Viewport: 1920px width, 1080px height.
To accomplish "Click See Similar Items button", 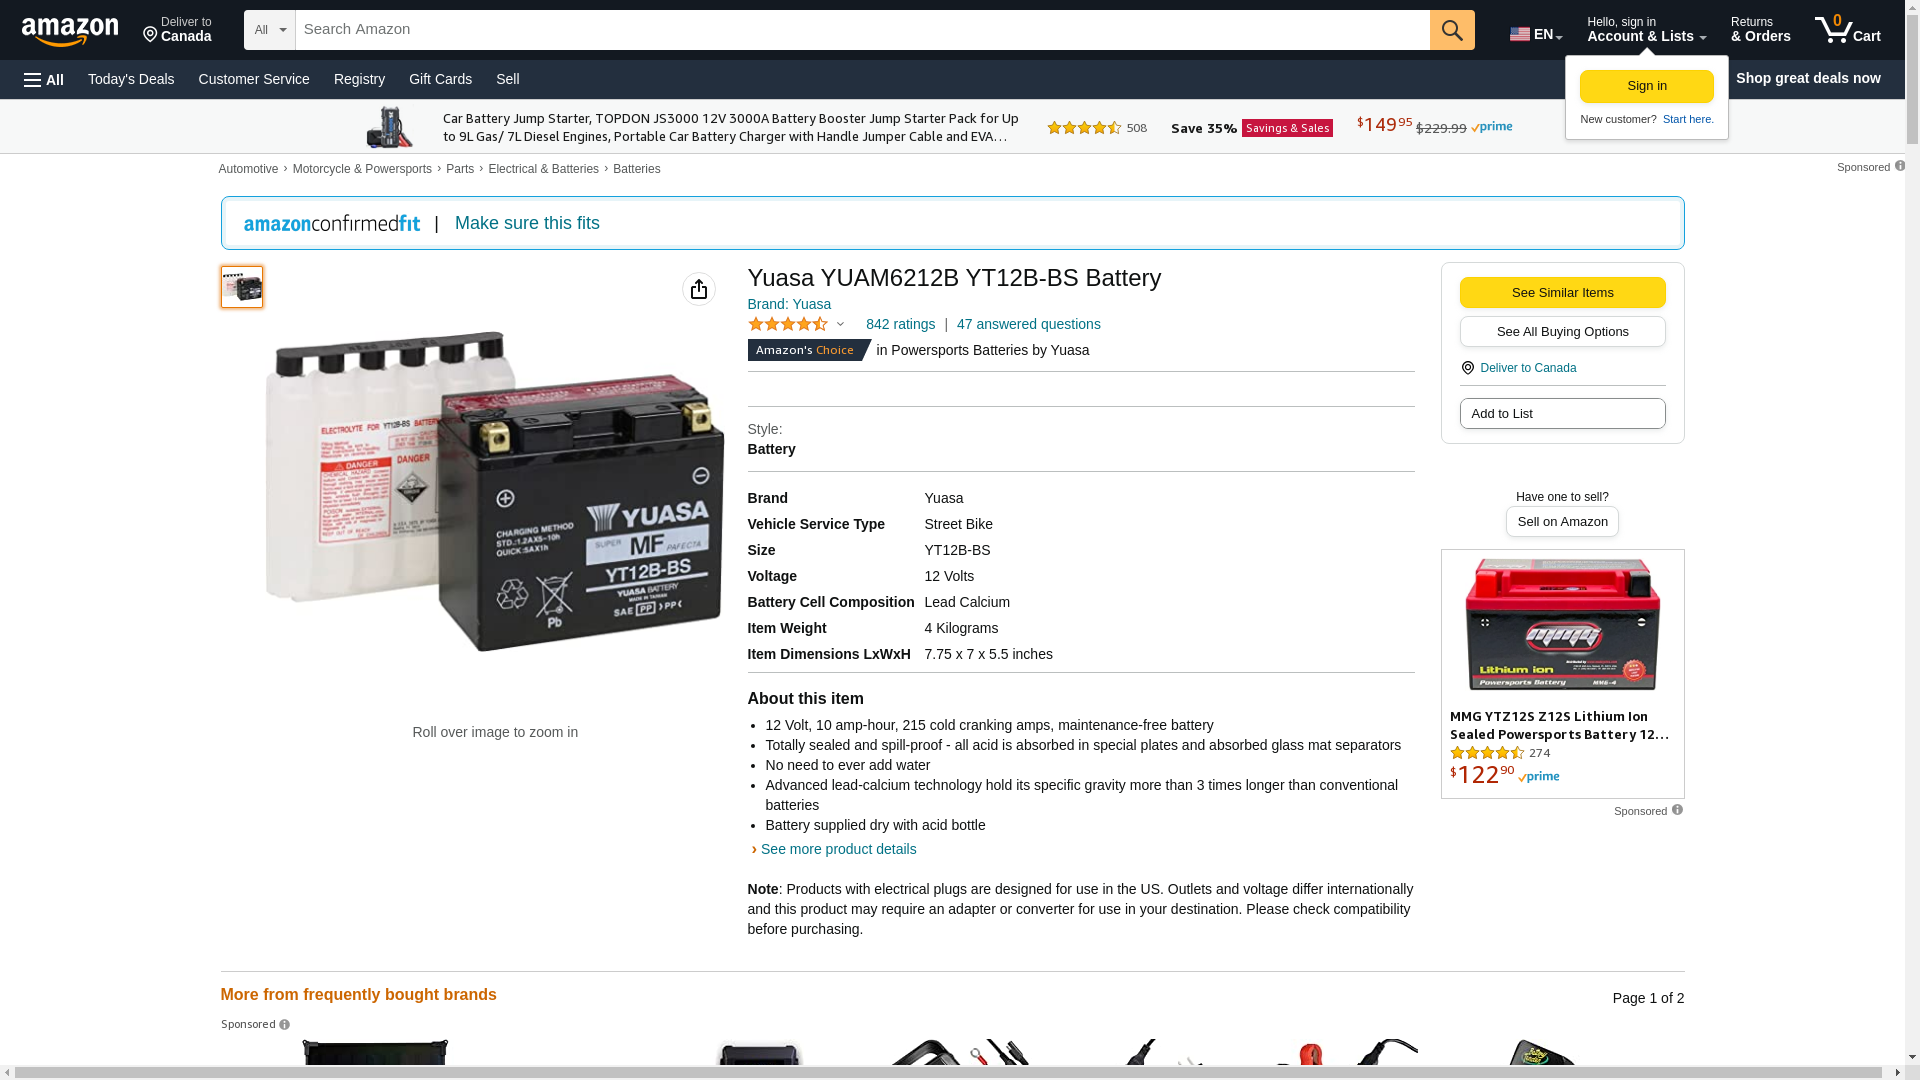I will 1562,293.
